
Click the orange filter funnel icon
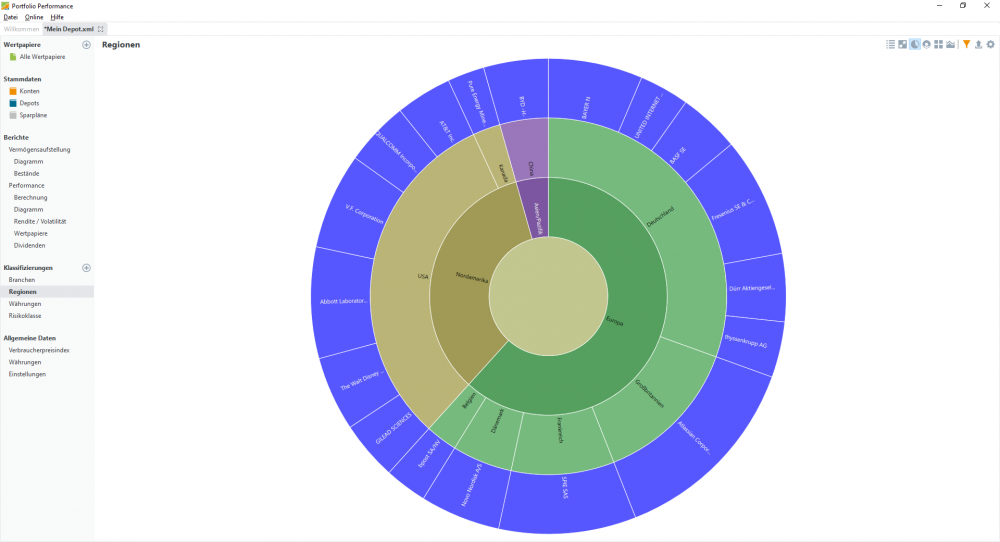tap(967, 45)
